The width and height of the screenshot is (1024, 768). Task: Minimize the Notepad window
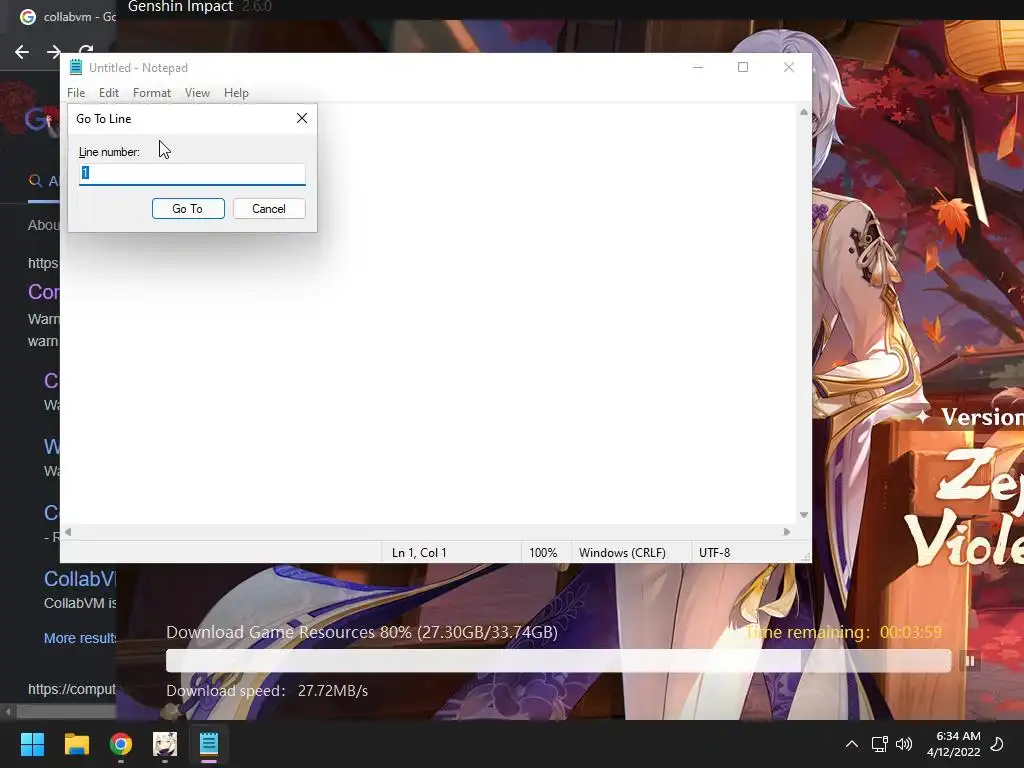point(698,67)
